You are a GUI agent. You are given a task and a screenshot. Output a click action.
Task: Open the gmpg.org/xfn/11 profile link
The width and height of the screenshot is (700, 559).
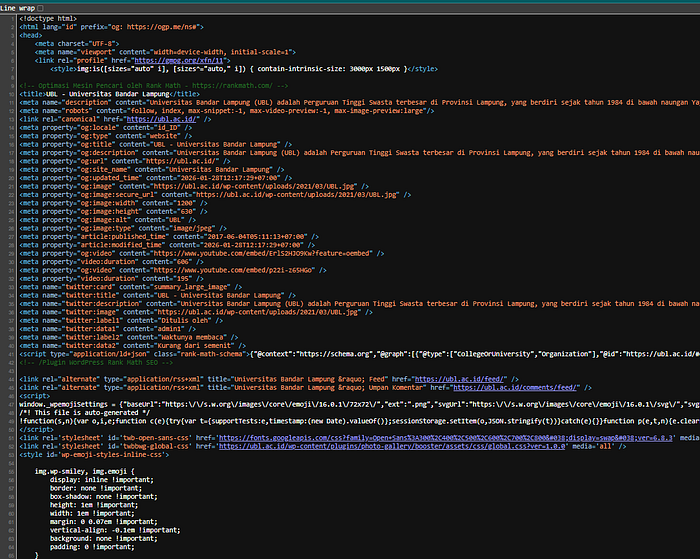pos(179,61)
